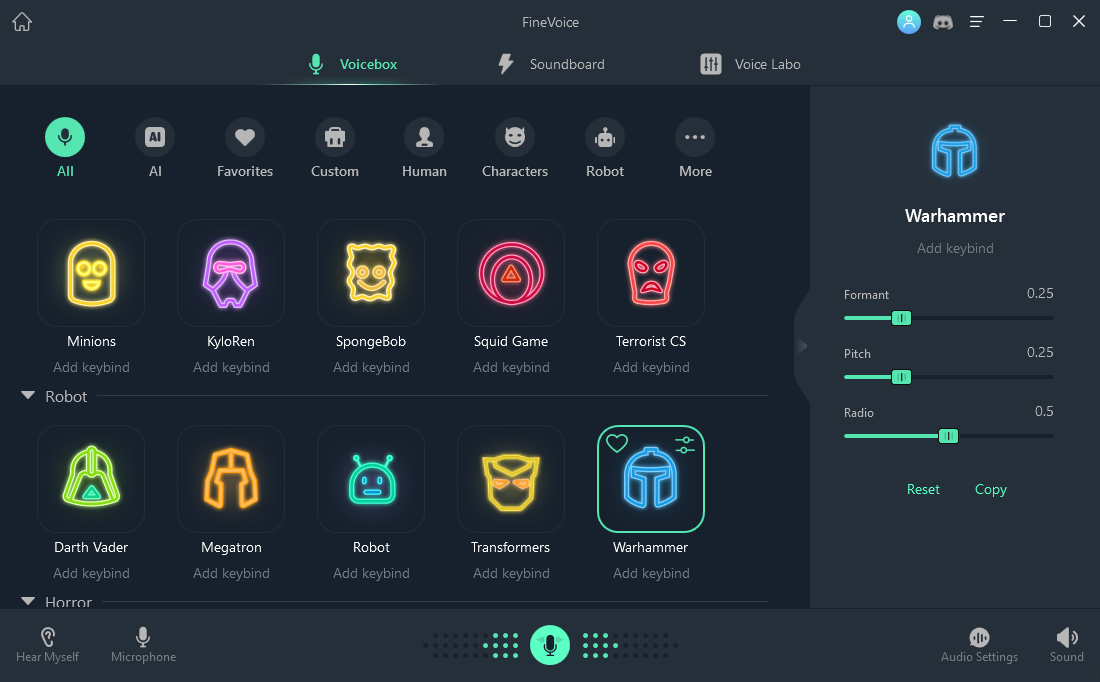Select the Megatron voice
The width and height of the screenshot is (1100, 682).
(231, 479)
